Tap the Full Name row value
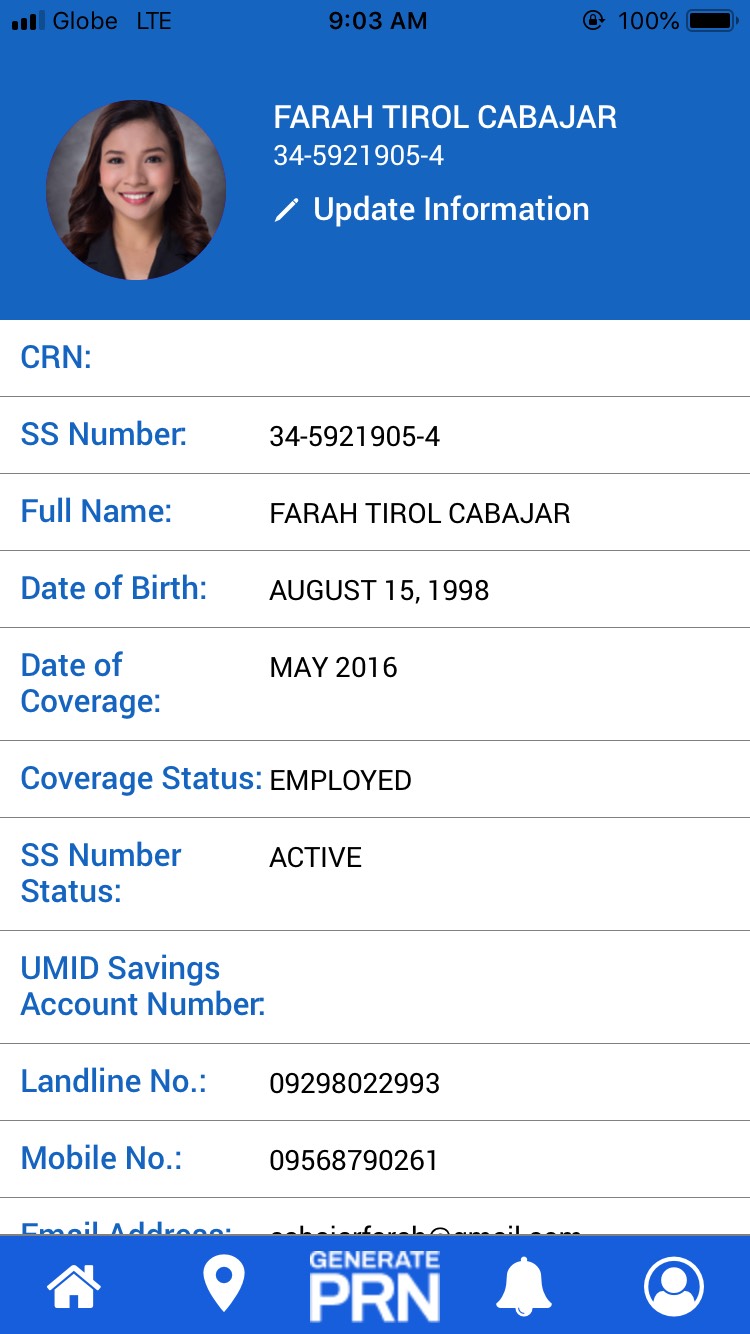 419,513
